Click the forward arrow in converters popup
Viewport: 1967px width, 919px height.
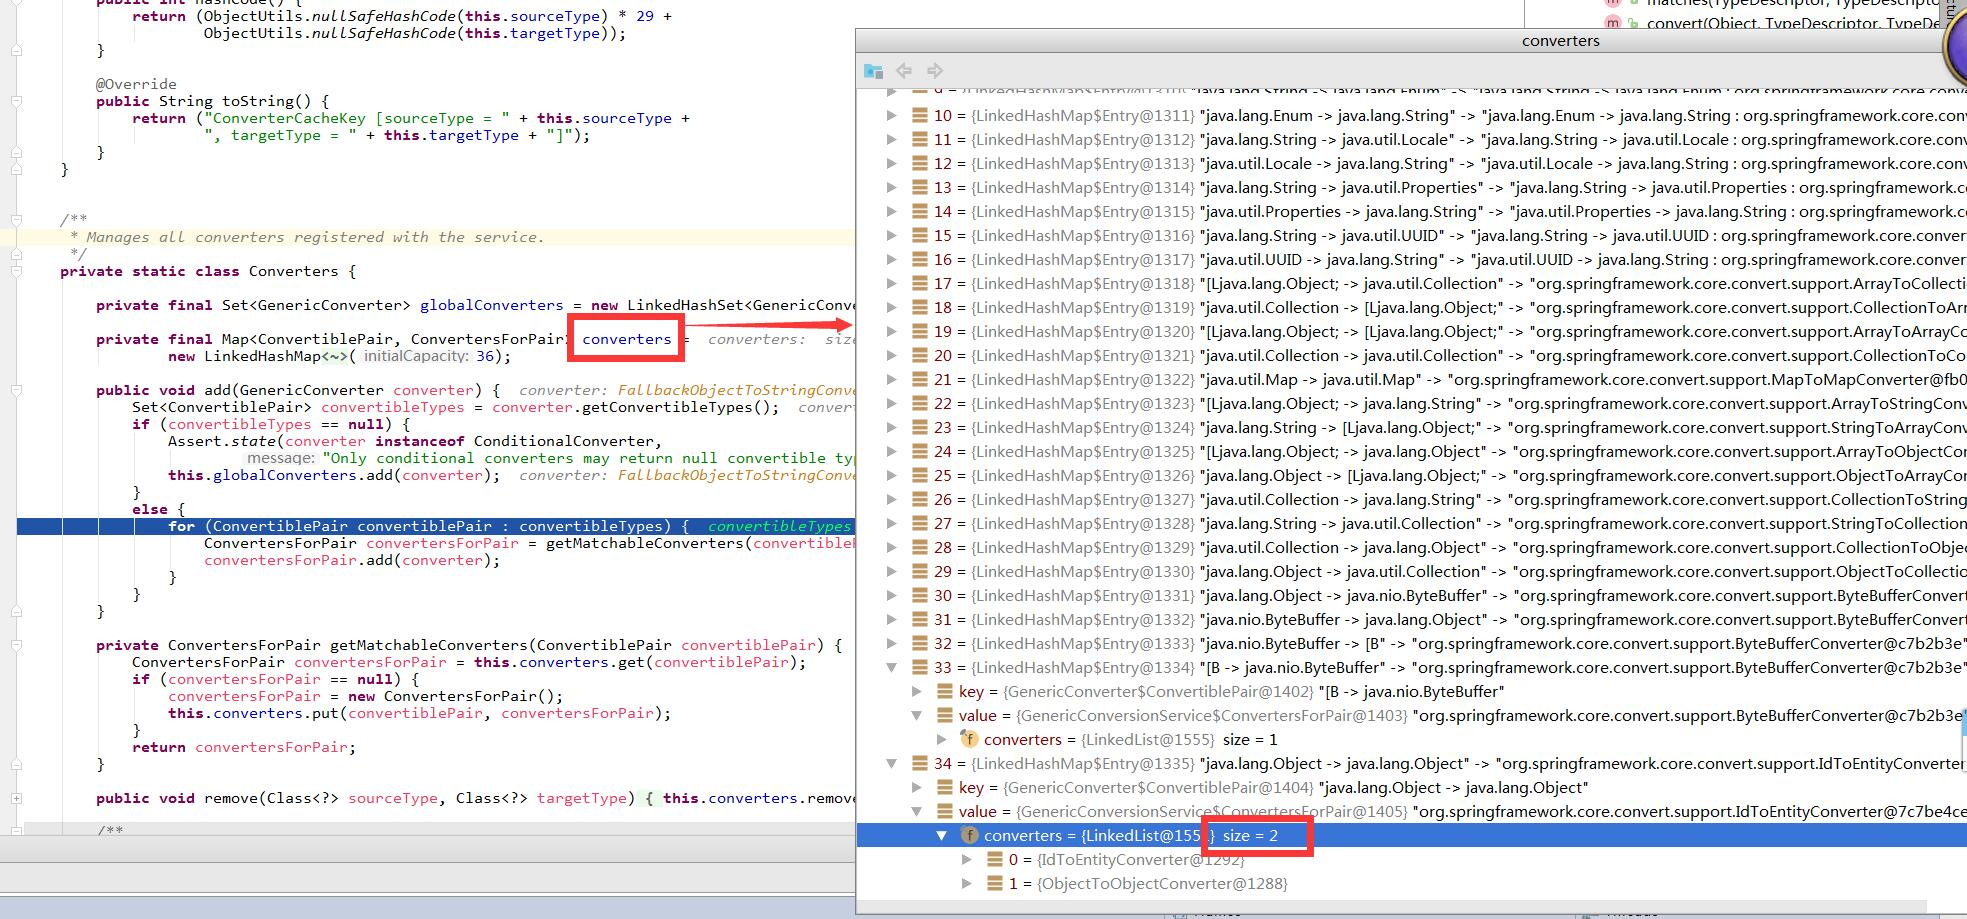click(x=935, y=71)
